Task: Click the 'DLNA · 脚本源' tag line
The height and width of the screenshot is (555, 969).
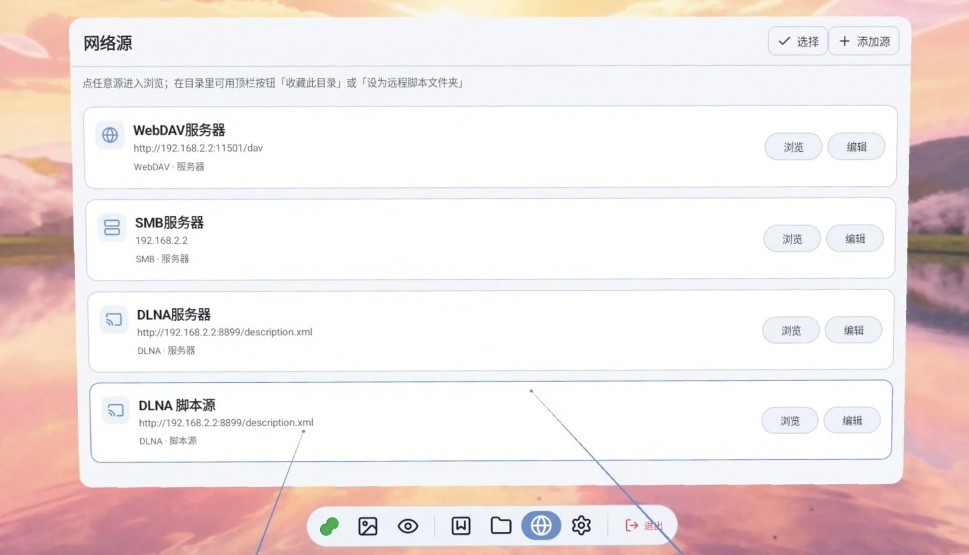Action: [167, 441]
